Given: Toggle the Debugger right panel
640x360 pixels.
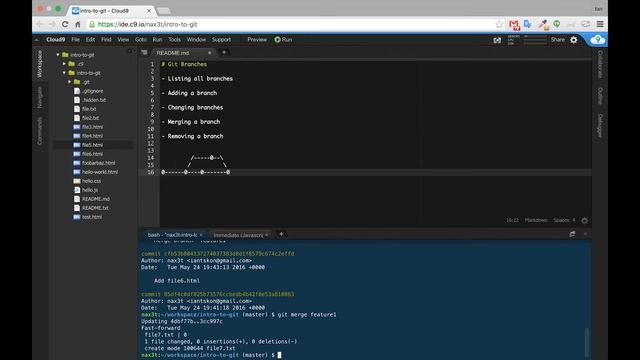Looking at the screenshot, I should pyautogui.click(x=600, y=126).
